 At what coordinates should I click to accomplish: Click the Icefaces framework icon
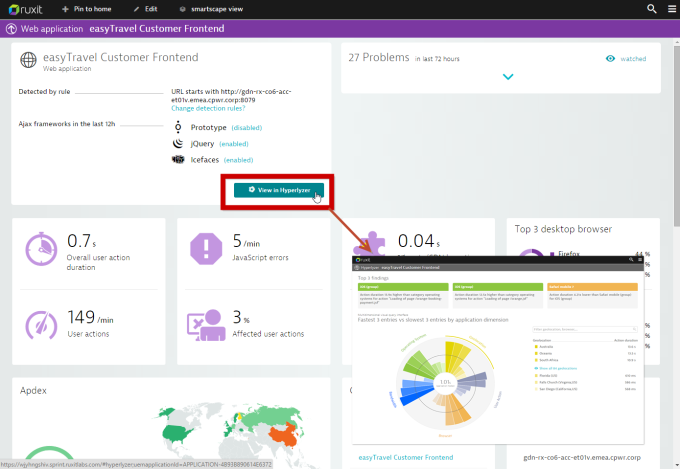click(x=178, y=159)
